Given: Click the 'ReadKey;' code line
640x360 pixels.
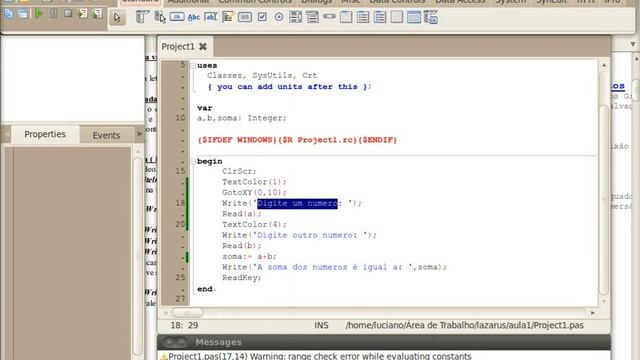Looking at the screenshot, I should (242, 278).
